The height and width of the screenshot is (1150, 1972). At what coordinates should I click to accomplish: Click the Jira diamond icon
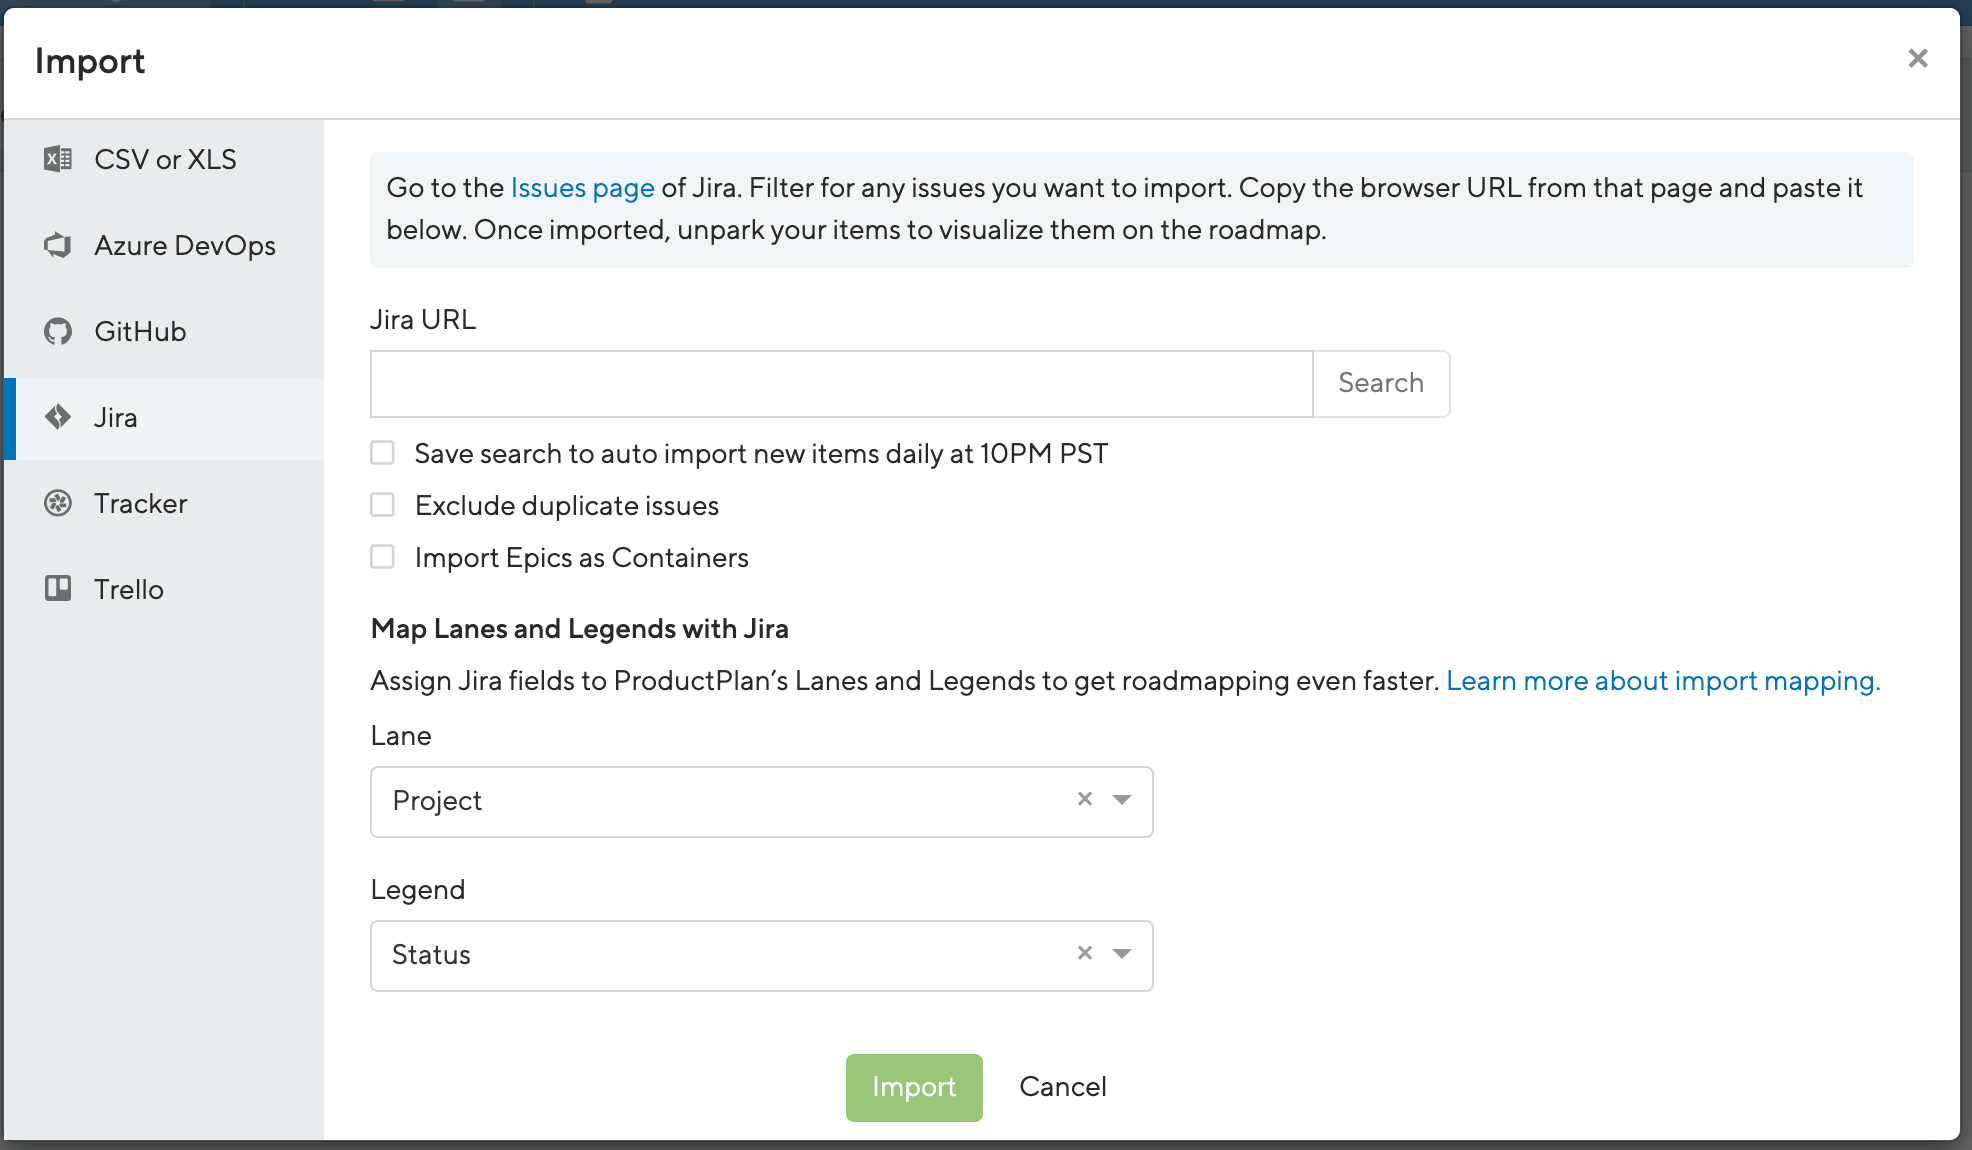tap(58, 417)
